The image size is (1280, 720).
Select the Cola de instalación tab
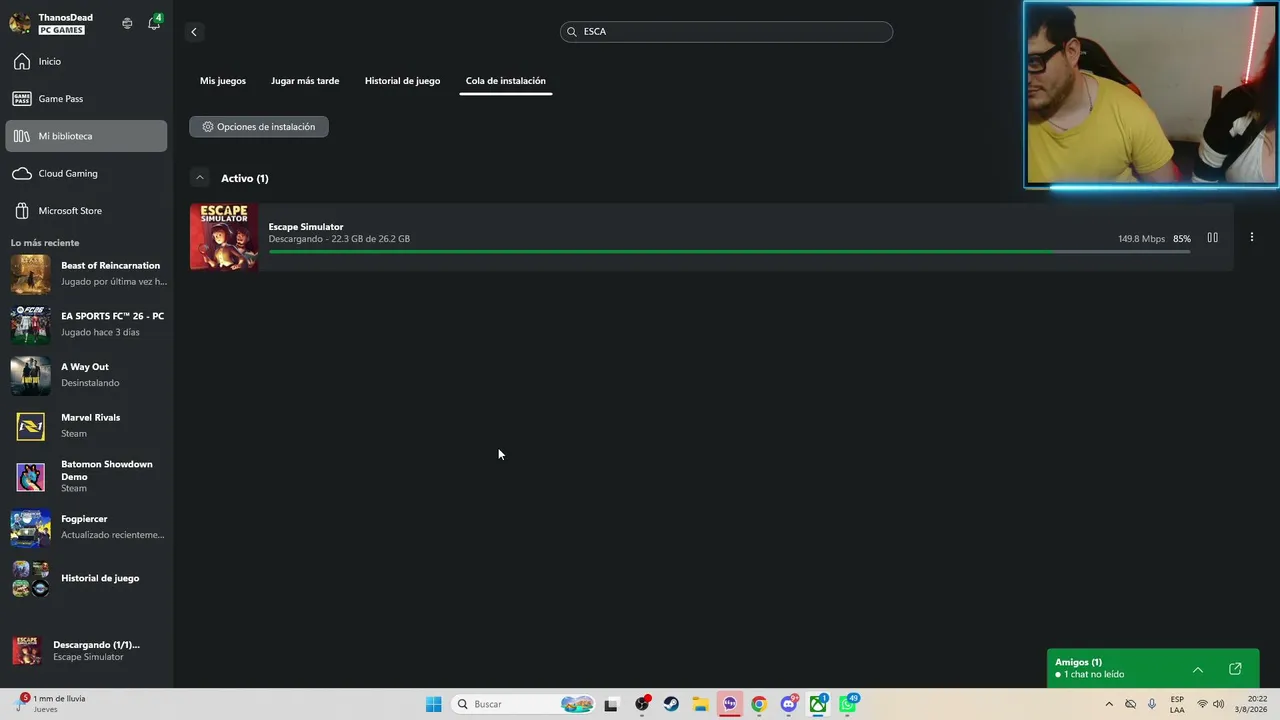pyautogui.click(x=506, y=81)
